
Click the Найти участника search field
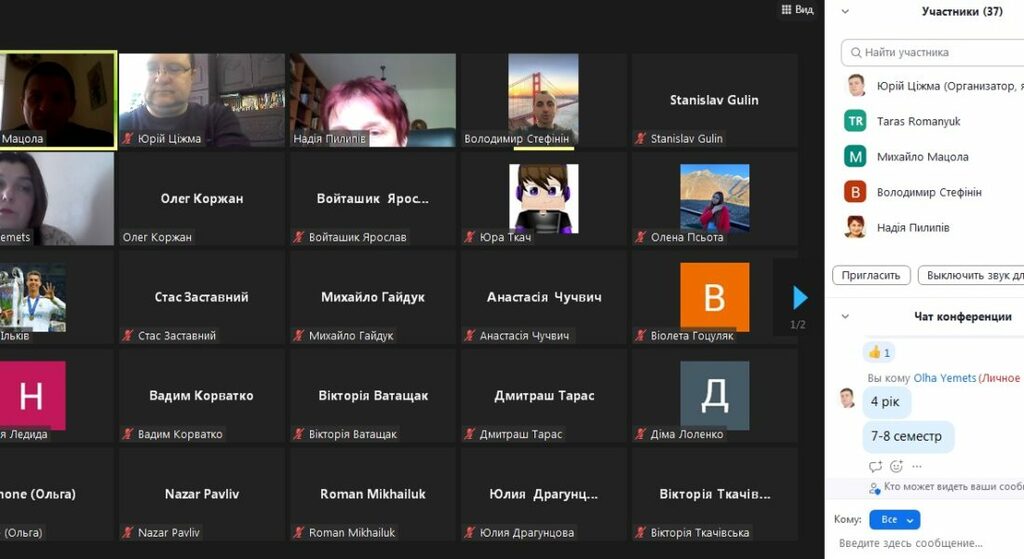click(935, 52)
